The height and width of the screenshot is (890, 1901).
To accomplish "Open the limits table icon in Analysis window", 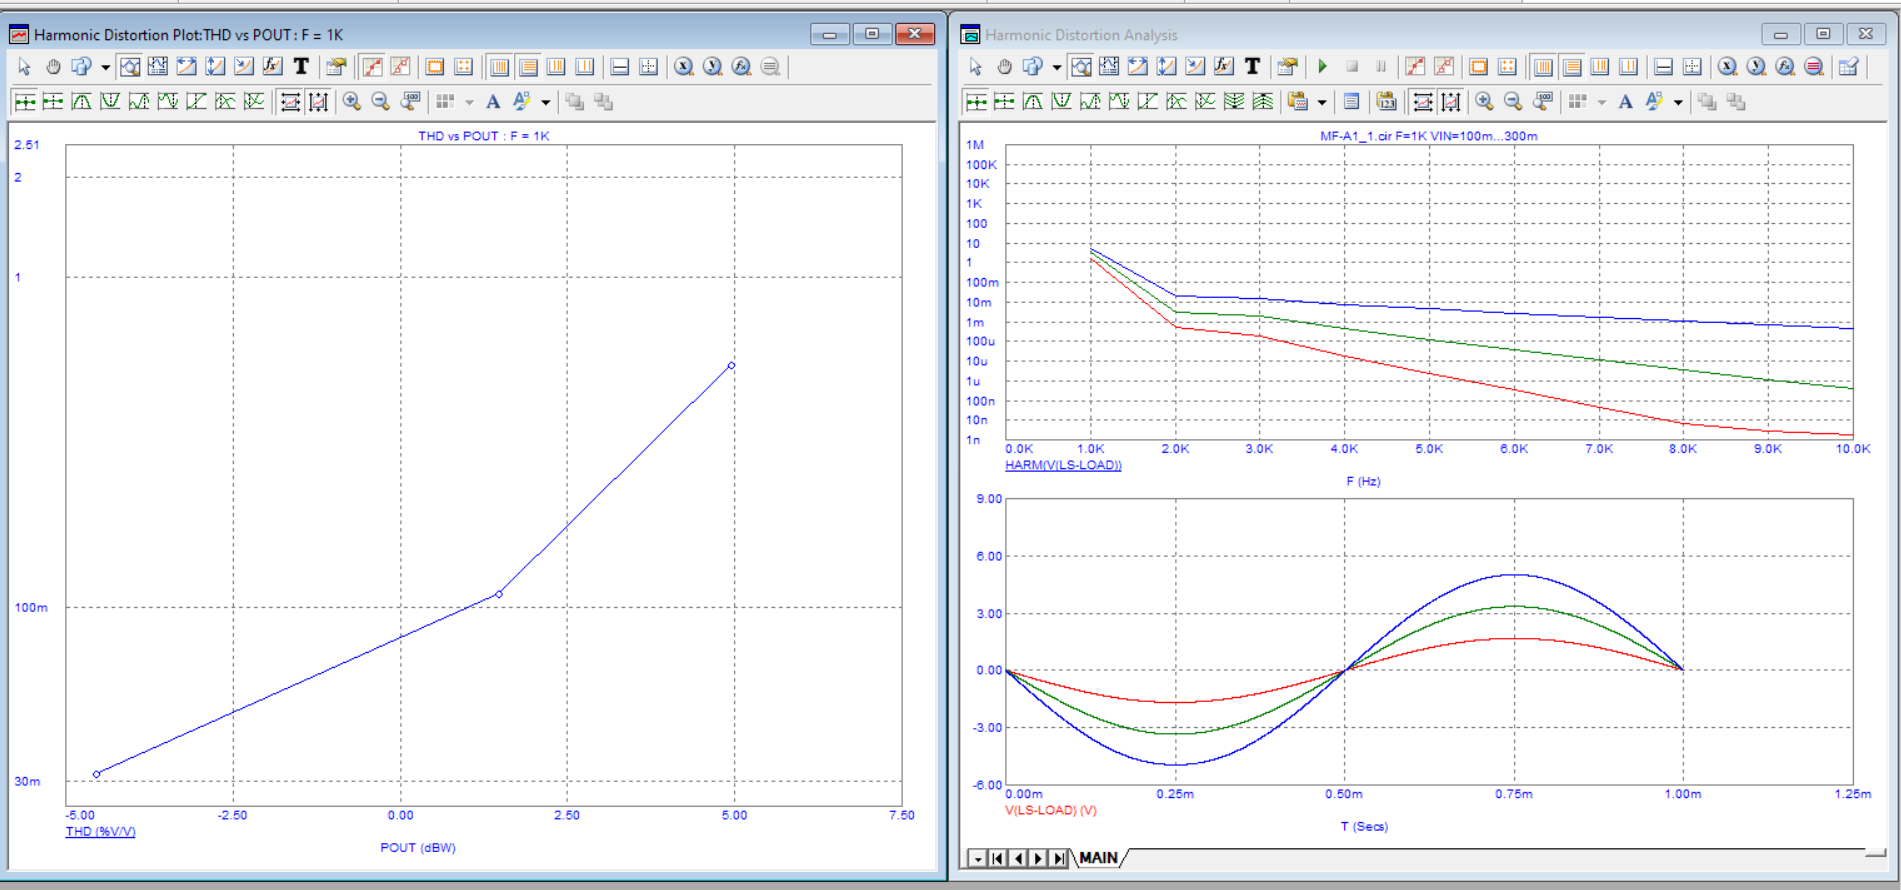I will [x=1849, y=67].
